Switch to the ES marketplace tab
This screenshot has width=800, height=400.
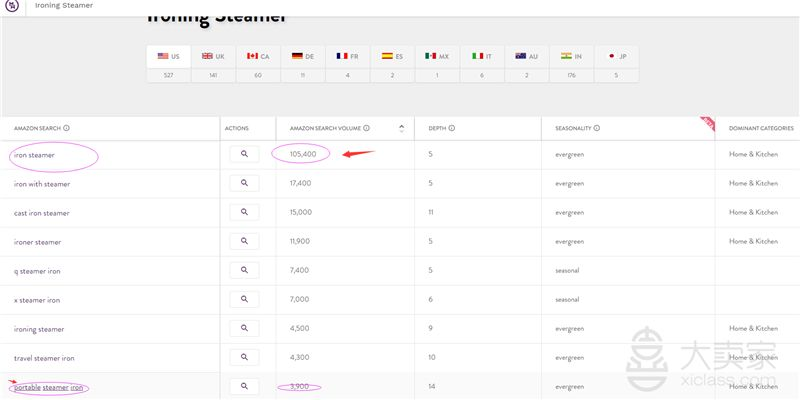point(392,57)
